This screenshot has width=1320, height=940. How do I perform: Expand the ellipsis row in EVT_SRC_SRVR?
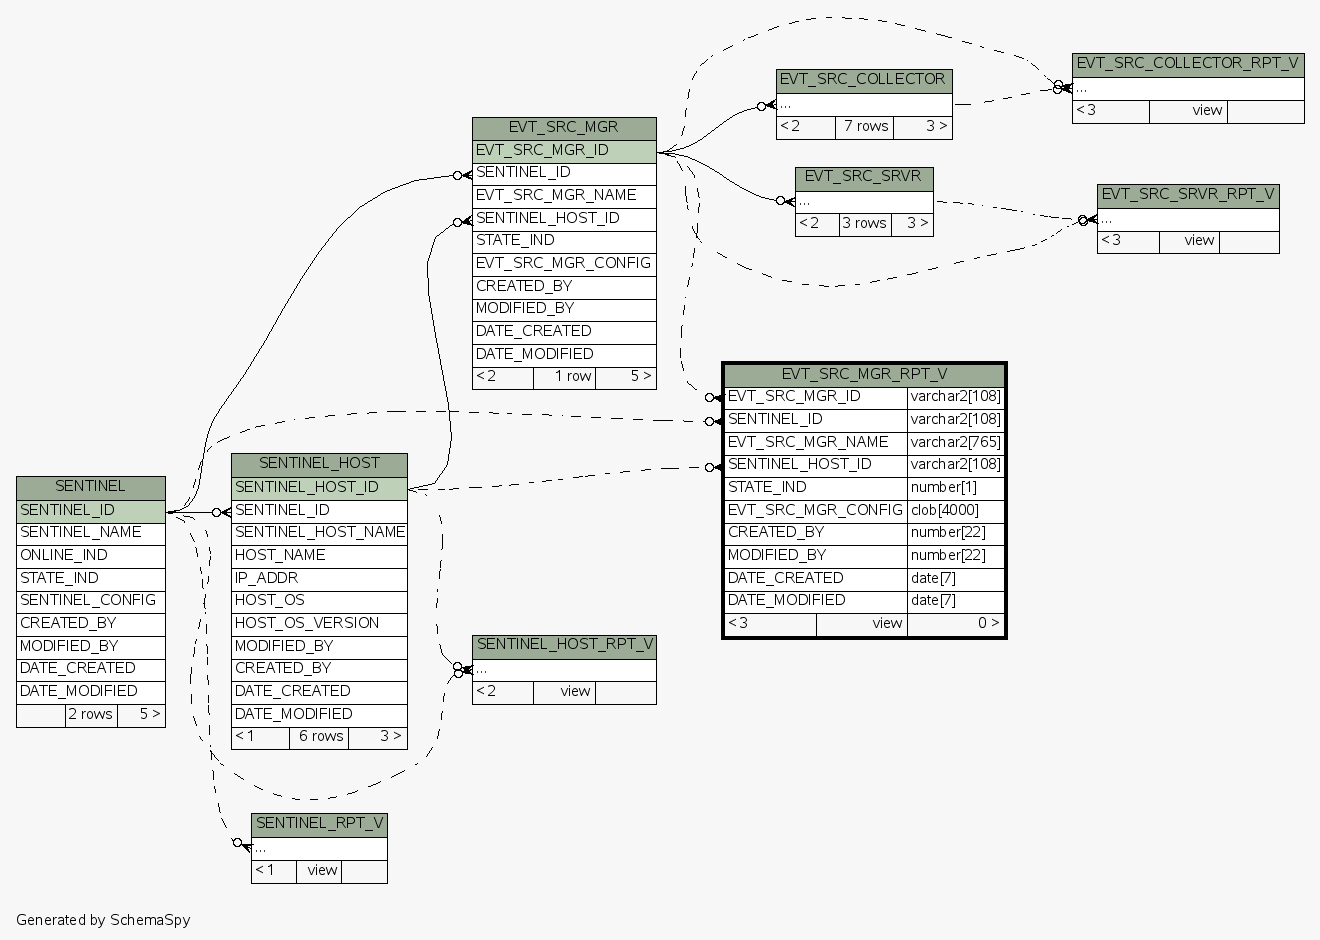[x=863, y=201]
